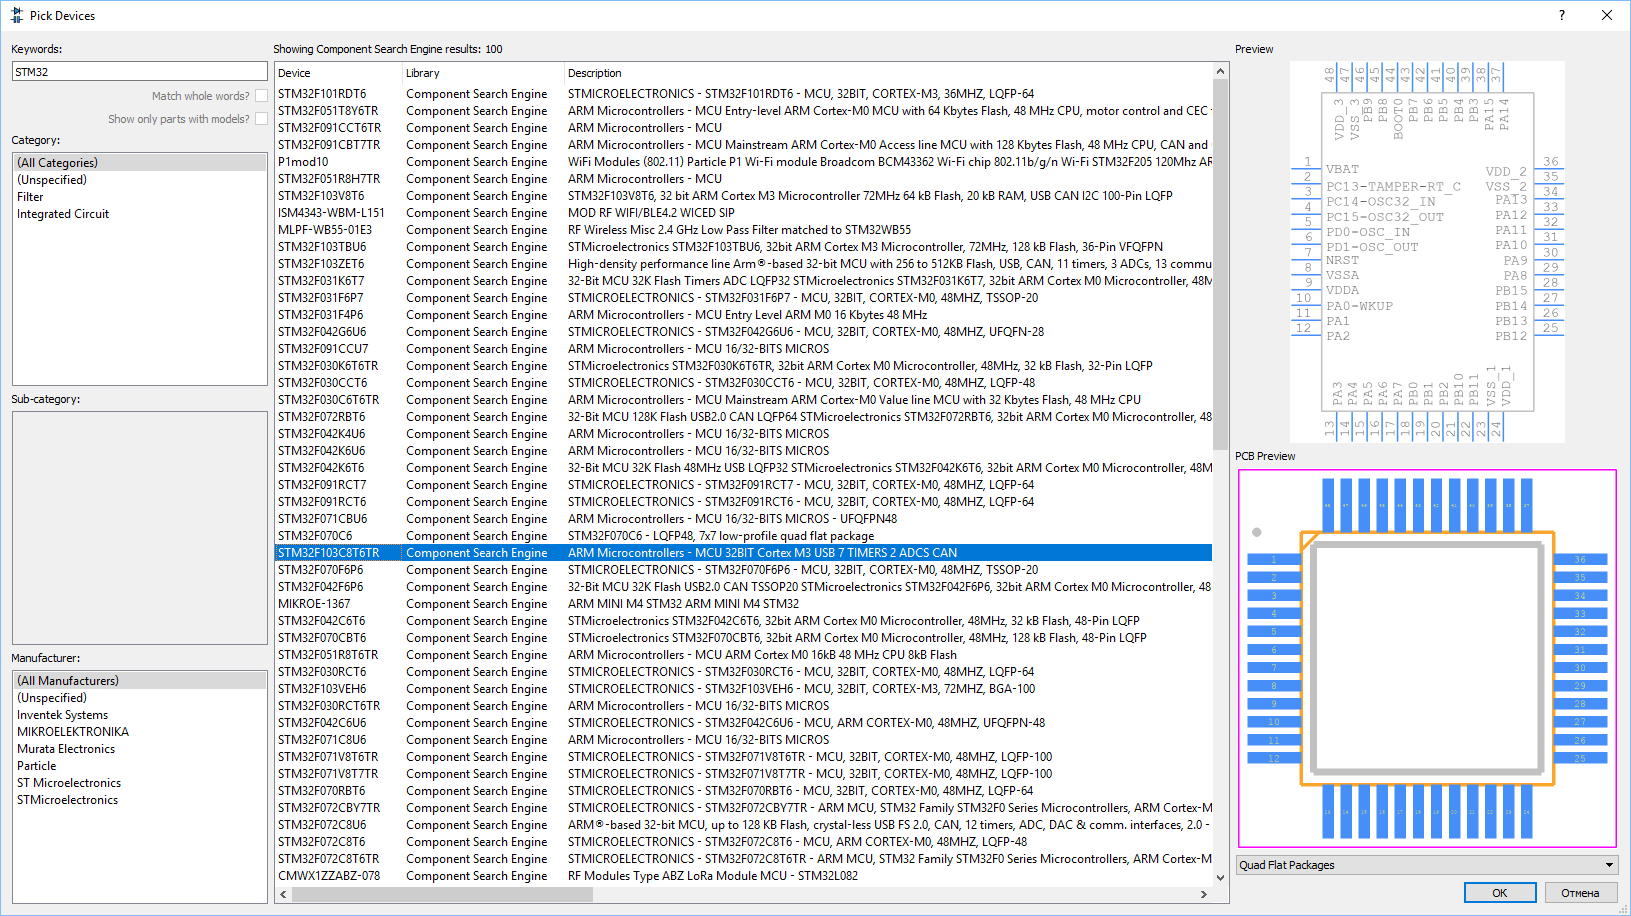Close the Pick Devices dialog
1631x916 pixels.
[x=1607, y=15]
